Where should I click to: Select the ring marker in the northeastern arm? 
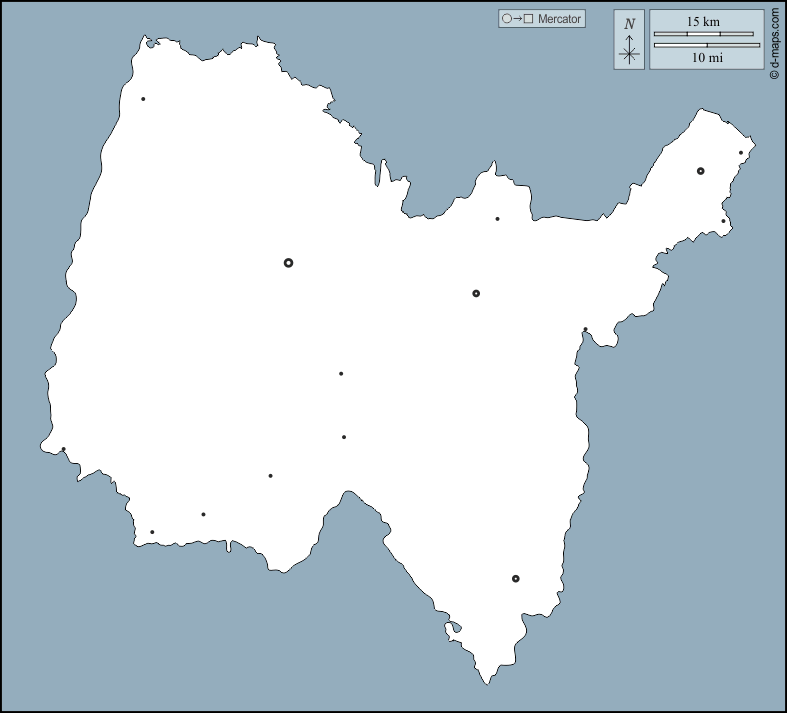[x=701, y=171]
